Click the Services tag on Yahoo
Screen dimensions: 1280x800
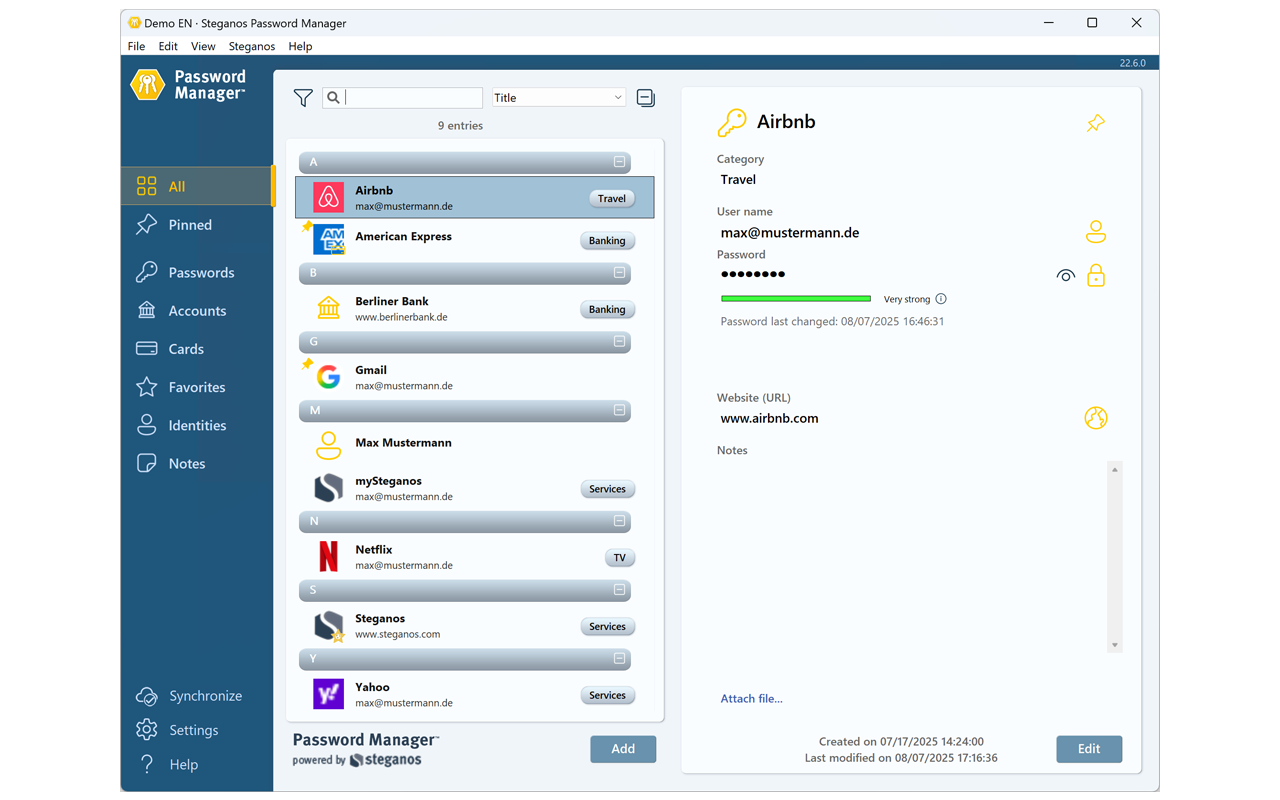pyautogui.click(x=607, y=695)
